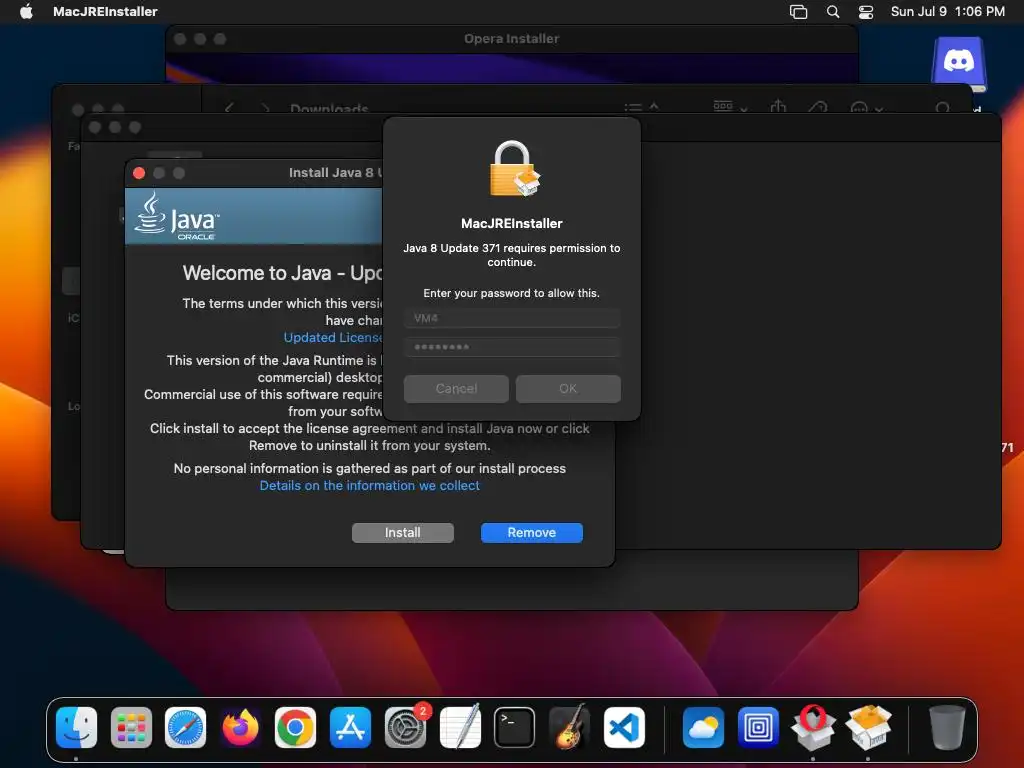Open Control Center in menu bar

tap(866, 11)
